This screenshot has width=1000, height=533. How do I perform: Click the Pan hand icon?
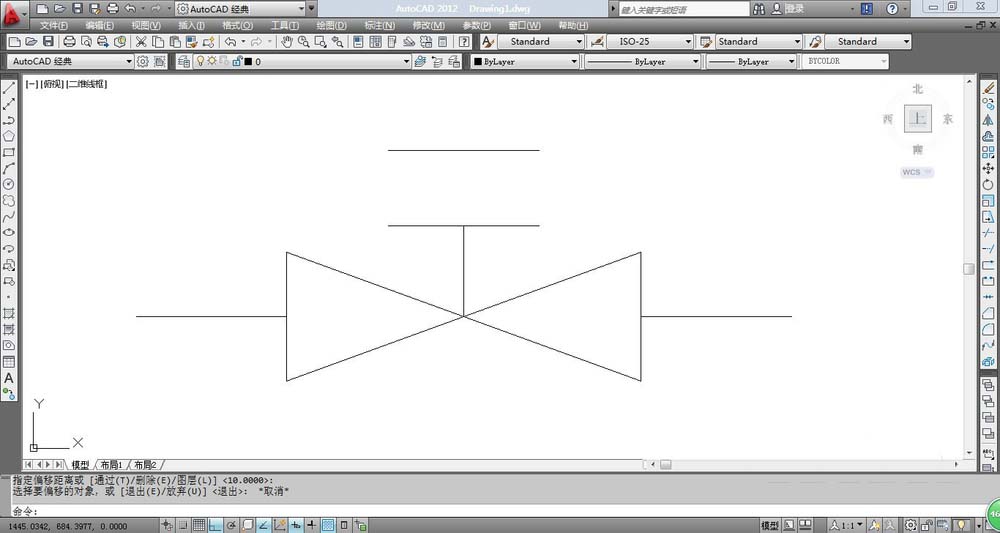point(288,41)
